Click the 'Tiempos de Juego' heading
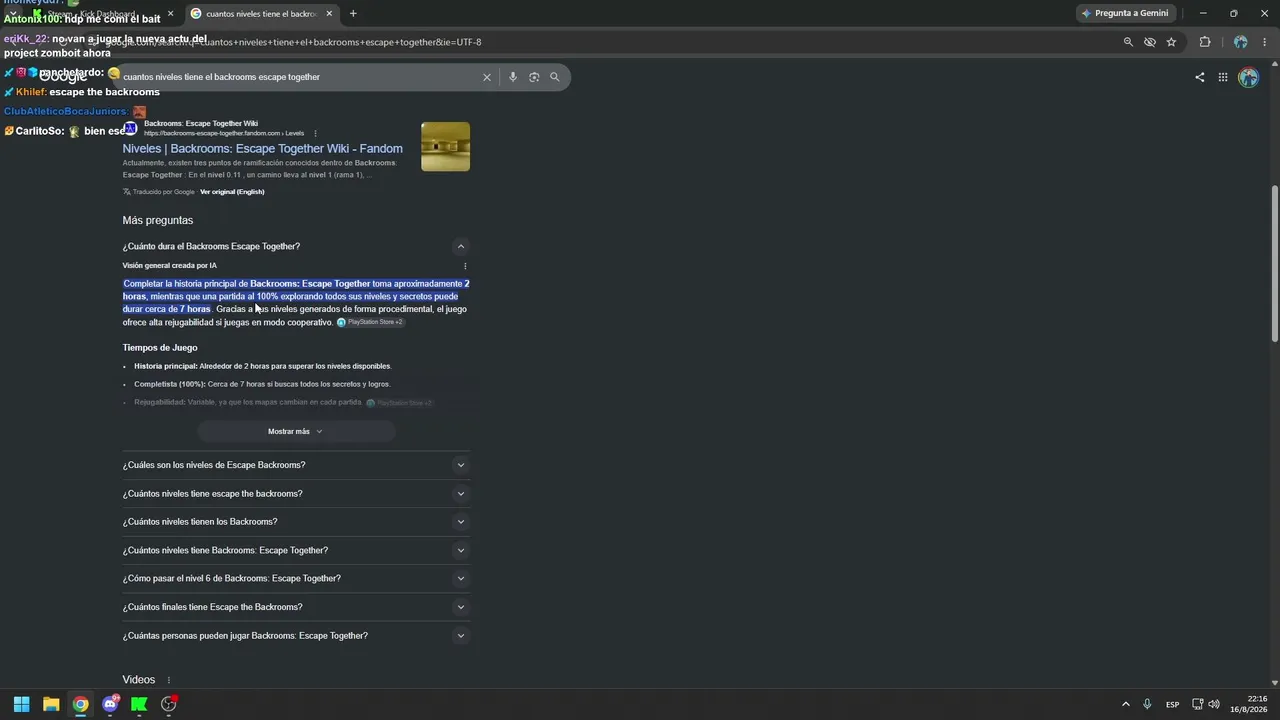The image size is (1280, 720). [160, 348]
